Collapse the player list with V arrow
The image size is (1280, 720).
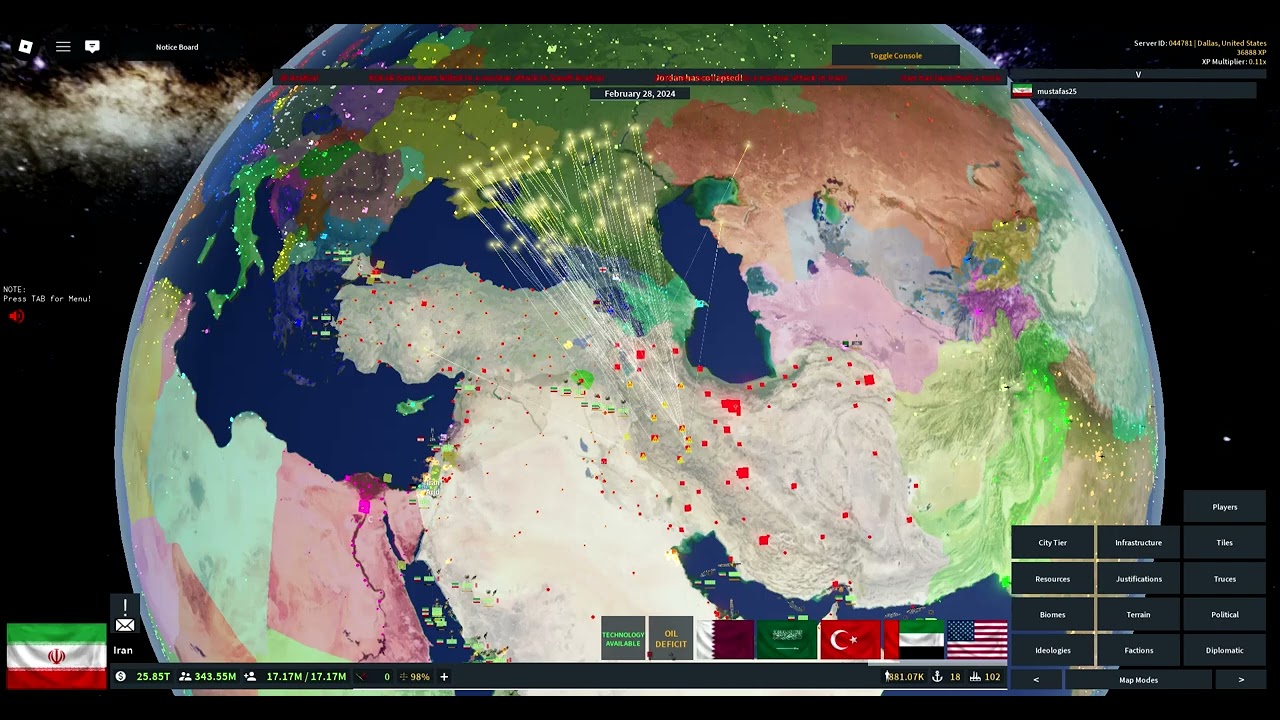coord(1138,75)
